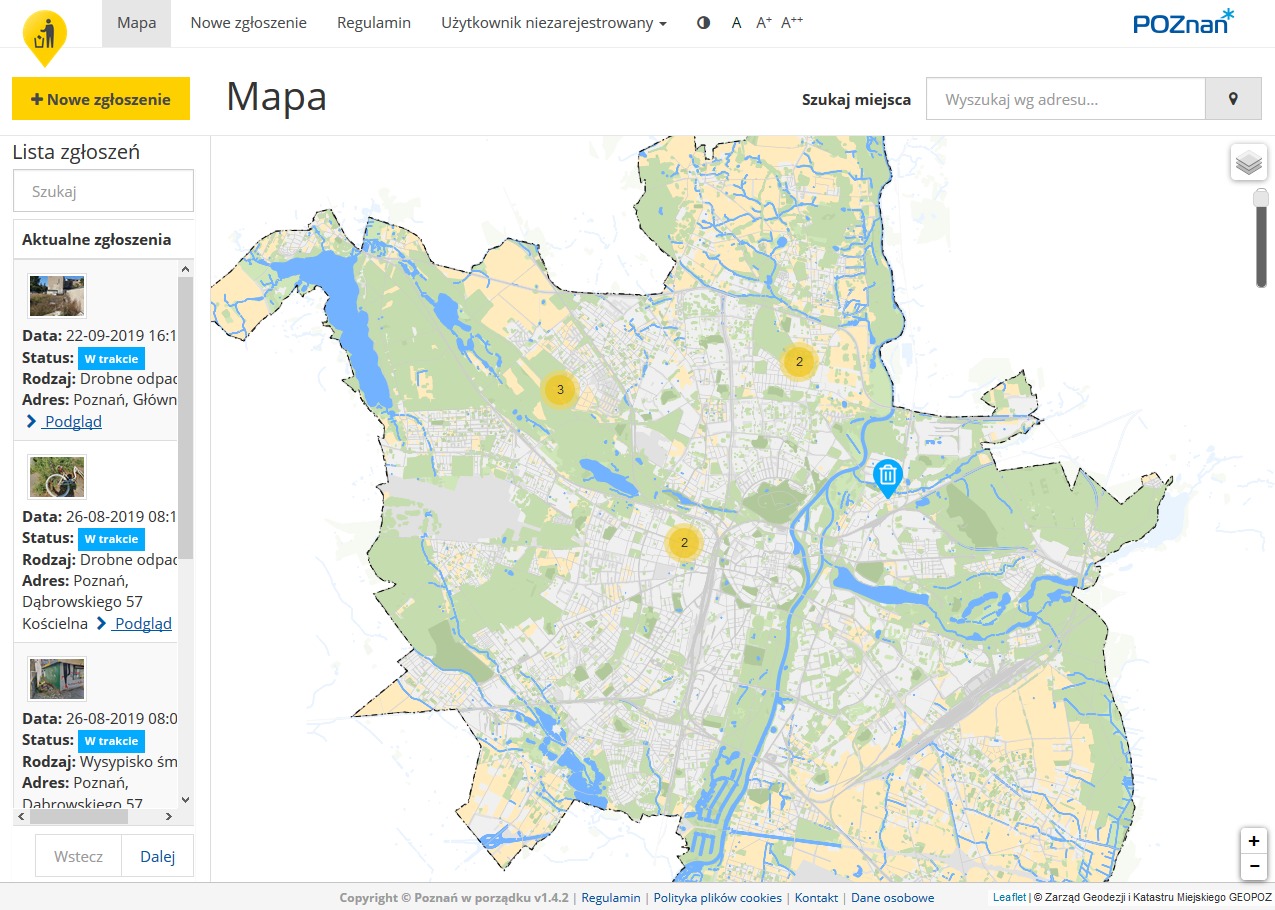The width and height of the screenshot is (1275, 910).
Task: Set the largest font size A++
Action: [x=792, y=23]
